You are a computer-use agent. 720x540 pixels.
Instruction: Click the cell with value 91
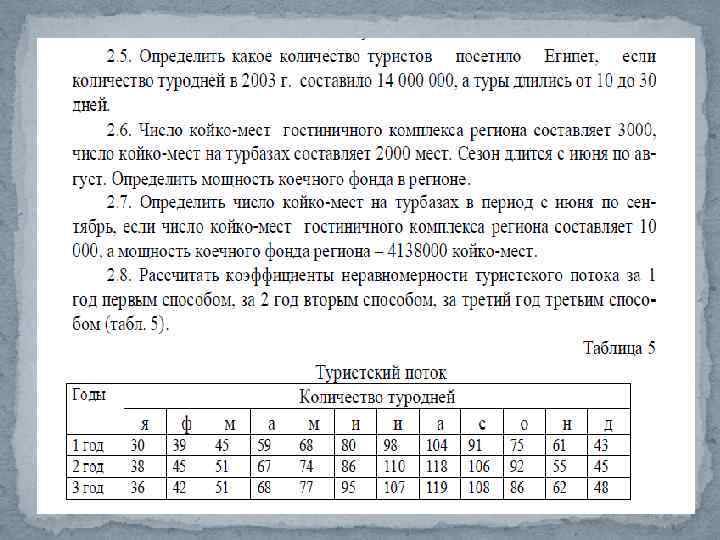click(475, 445)
